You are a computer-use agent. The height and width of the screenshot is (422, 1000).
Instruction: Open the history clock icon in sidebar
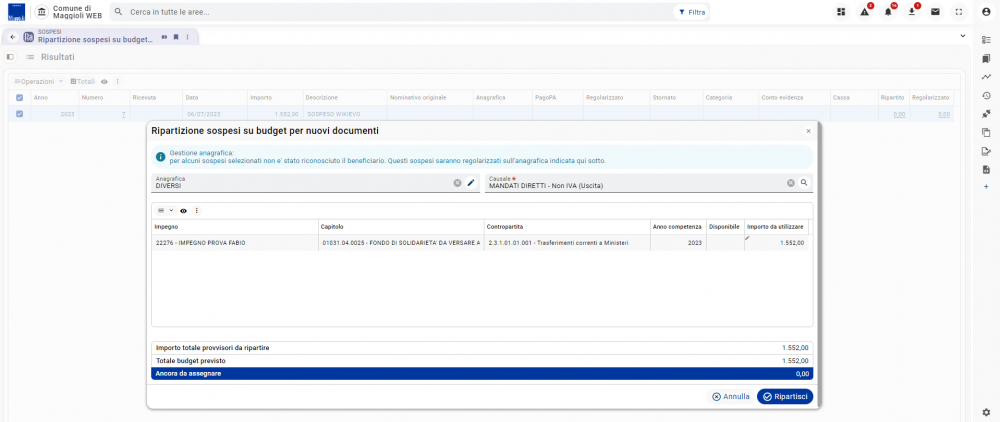click(986, 96)
